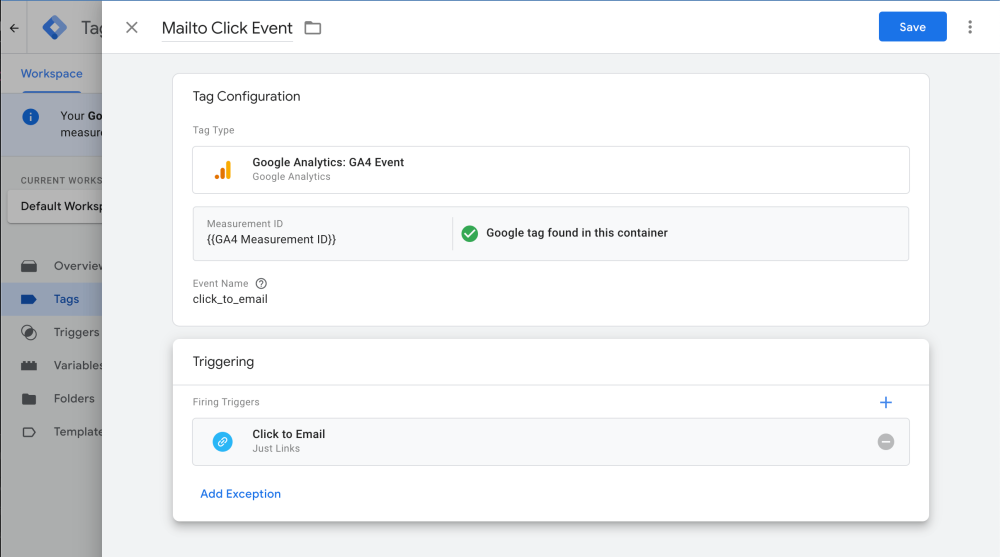The width and height of the screenshot is (1000, 557).
Task: Edit the Mailto Click Event tag name
Action: coord(227,28)
